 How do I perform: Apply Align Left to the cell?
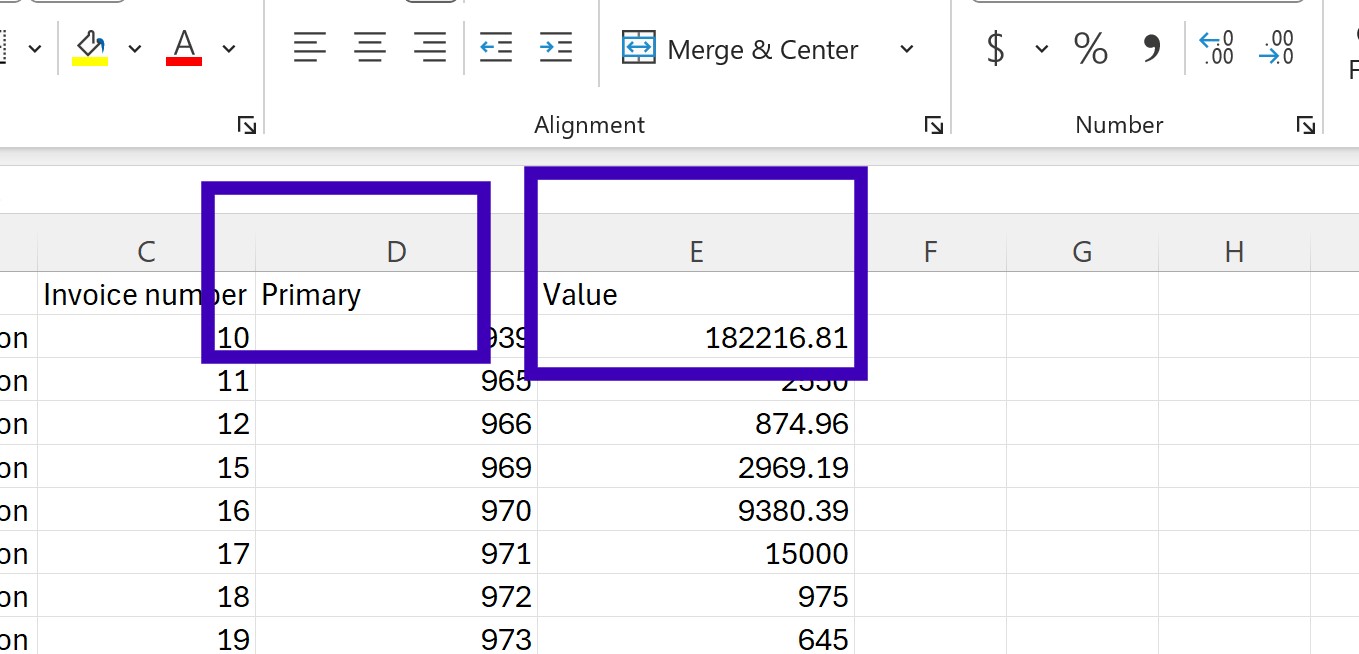pyautogui.click(x=310, y=47)
